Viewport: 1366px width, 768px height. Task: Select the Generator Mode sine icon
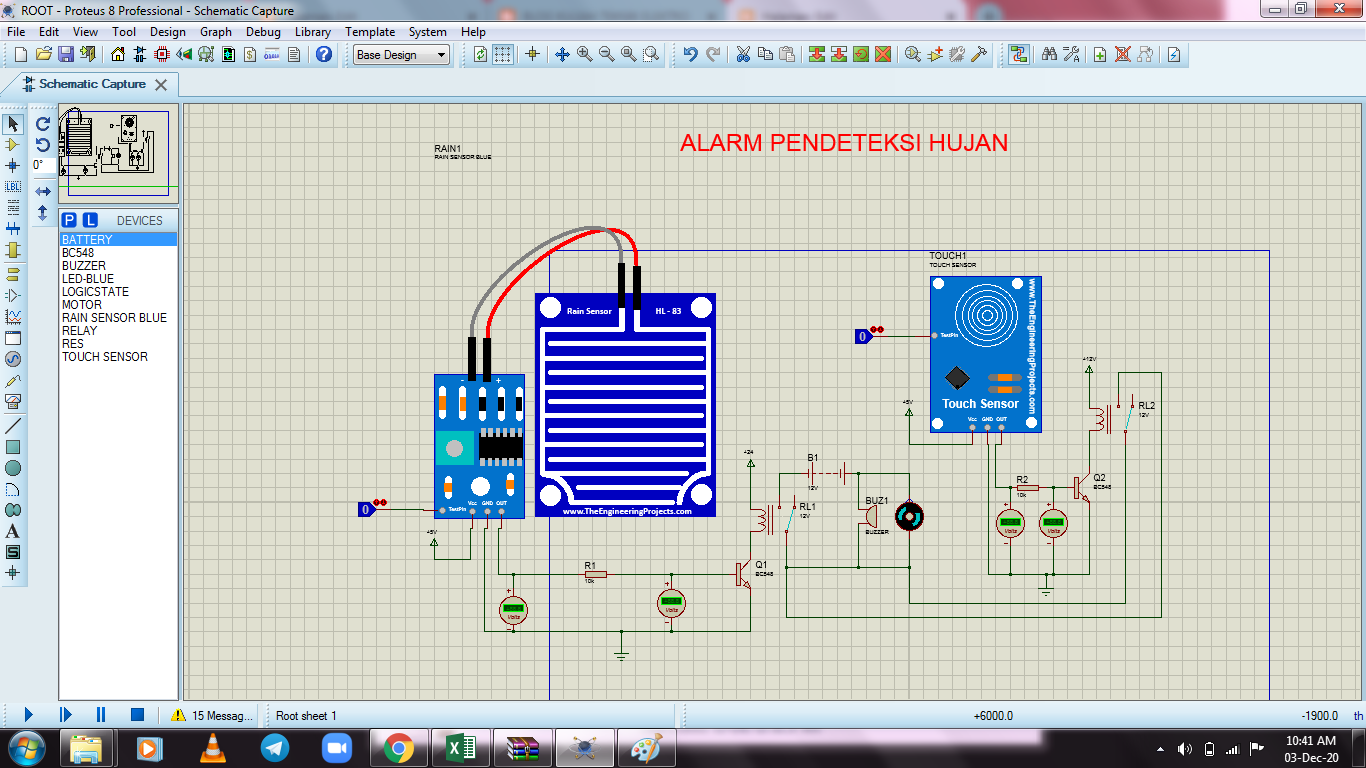click(x=13, y=359)
